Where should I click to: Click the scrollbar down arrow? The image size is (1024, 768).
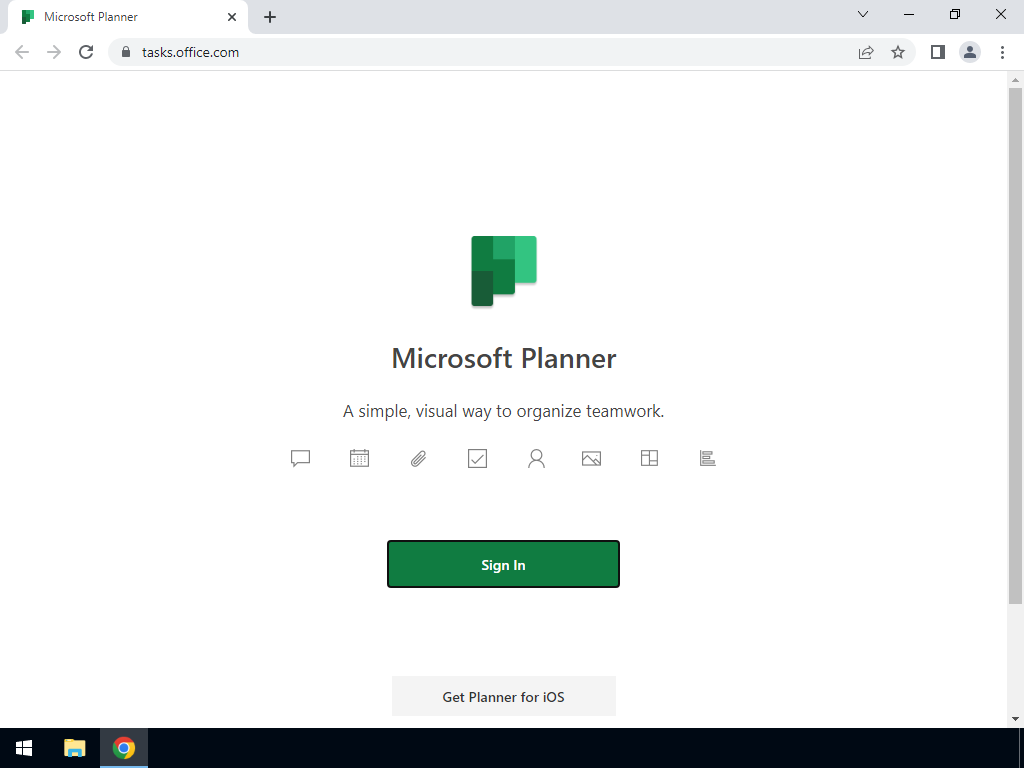pyautogui.click(x=1015, y=719)
